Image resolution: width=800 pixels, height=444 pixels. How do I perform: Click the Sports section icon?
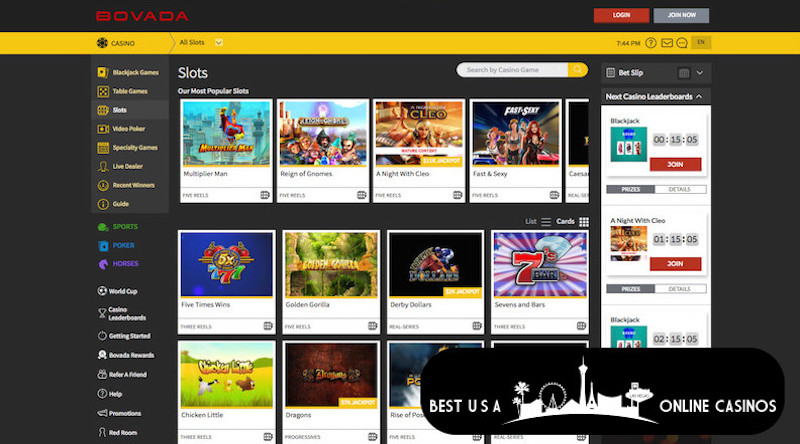[103, 227]
